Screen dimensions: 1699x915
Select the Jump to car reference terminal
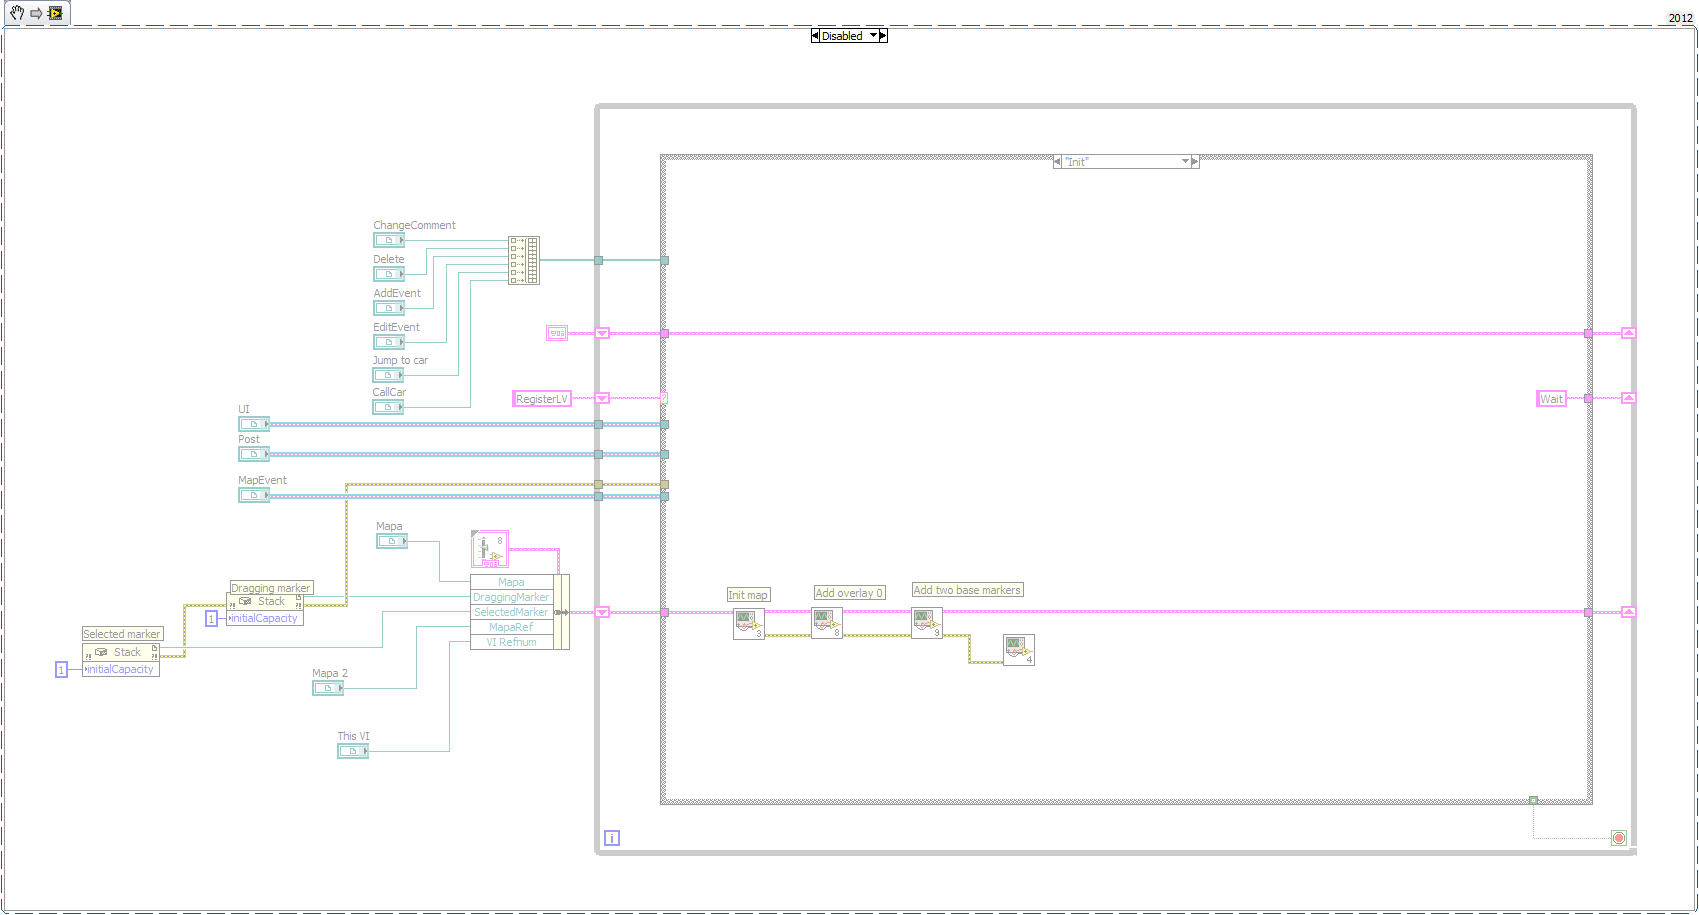[x=389, y=375]
